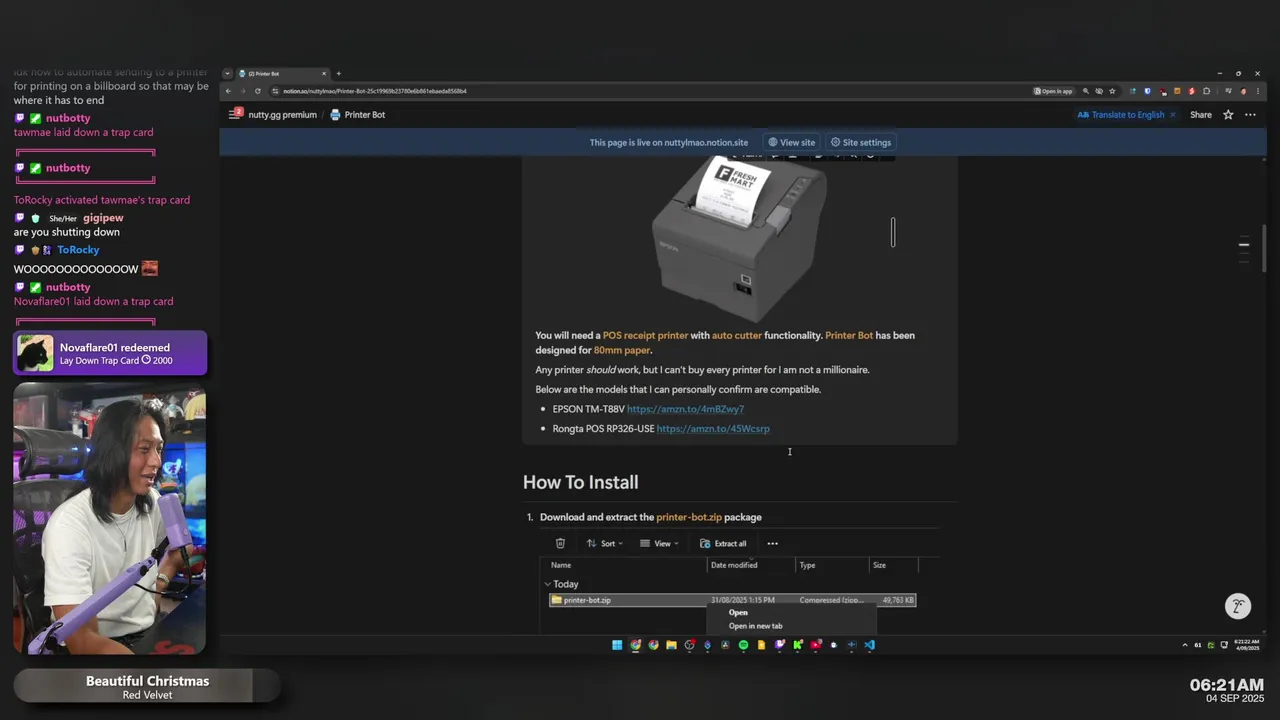Screen dimensions: 1280x720
Task: Open the View dropdown in explorer toolbar
Action: [659, 543]
